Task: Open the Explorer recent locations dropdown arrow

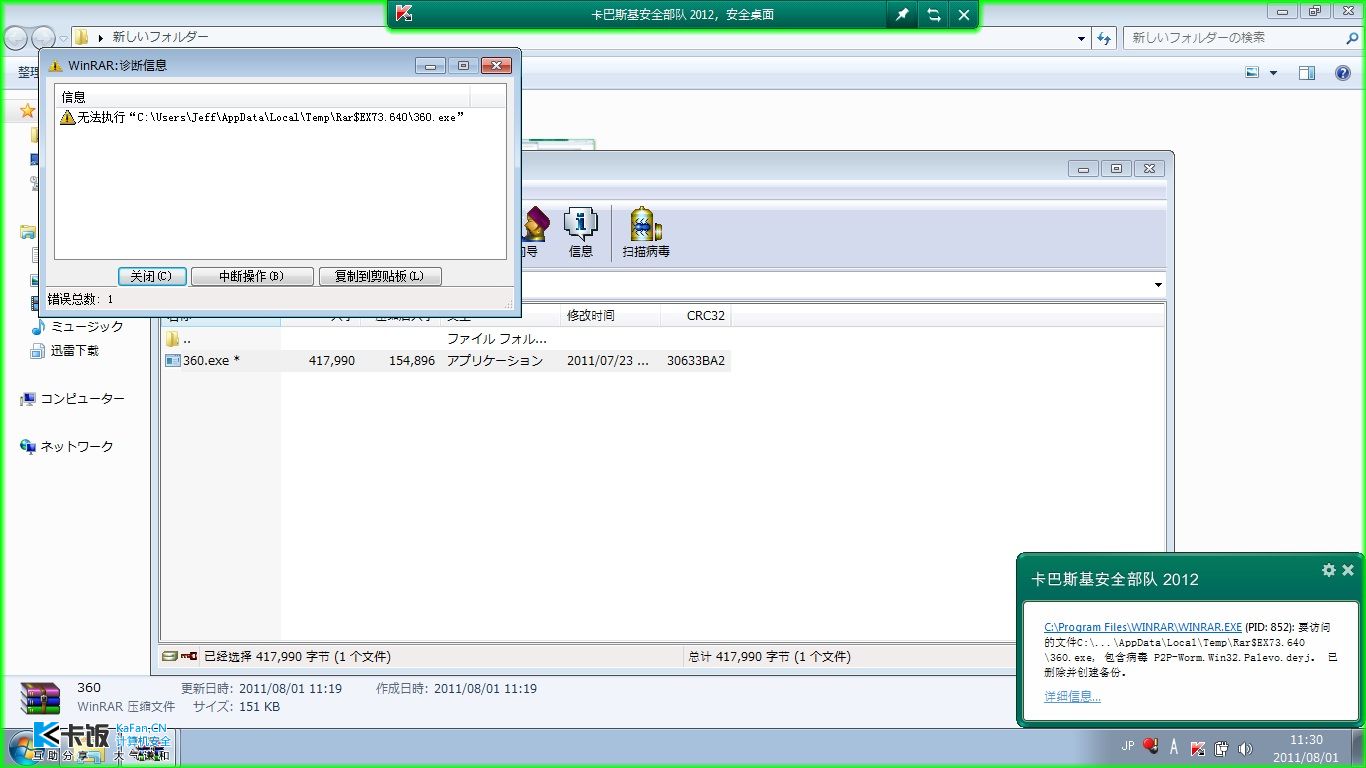Action: coord(63,39)
